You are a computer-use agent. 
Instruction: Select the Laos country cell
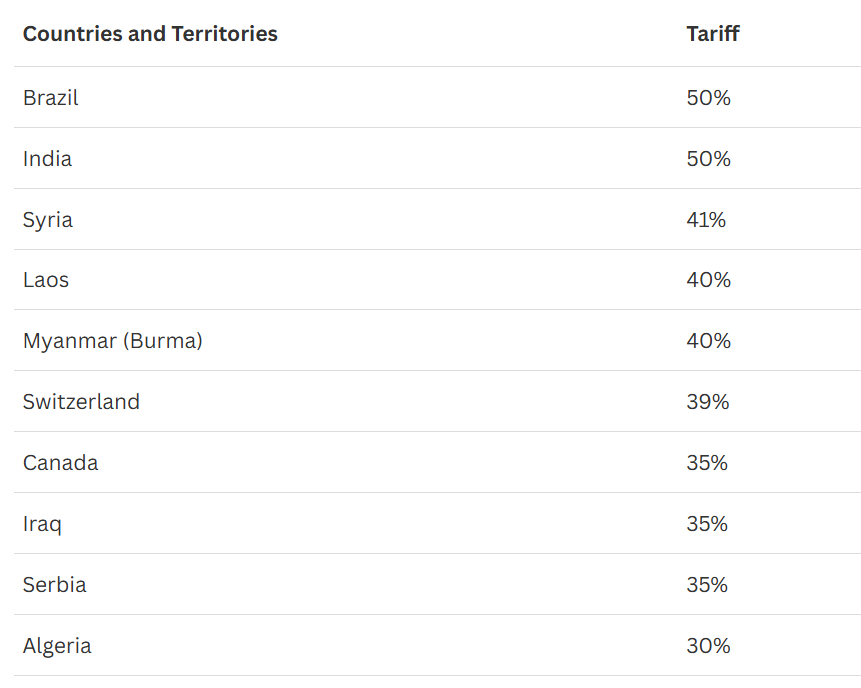[46, 280]
